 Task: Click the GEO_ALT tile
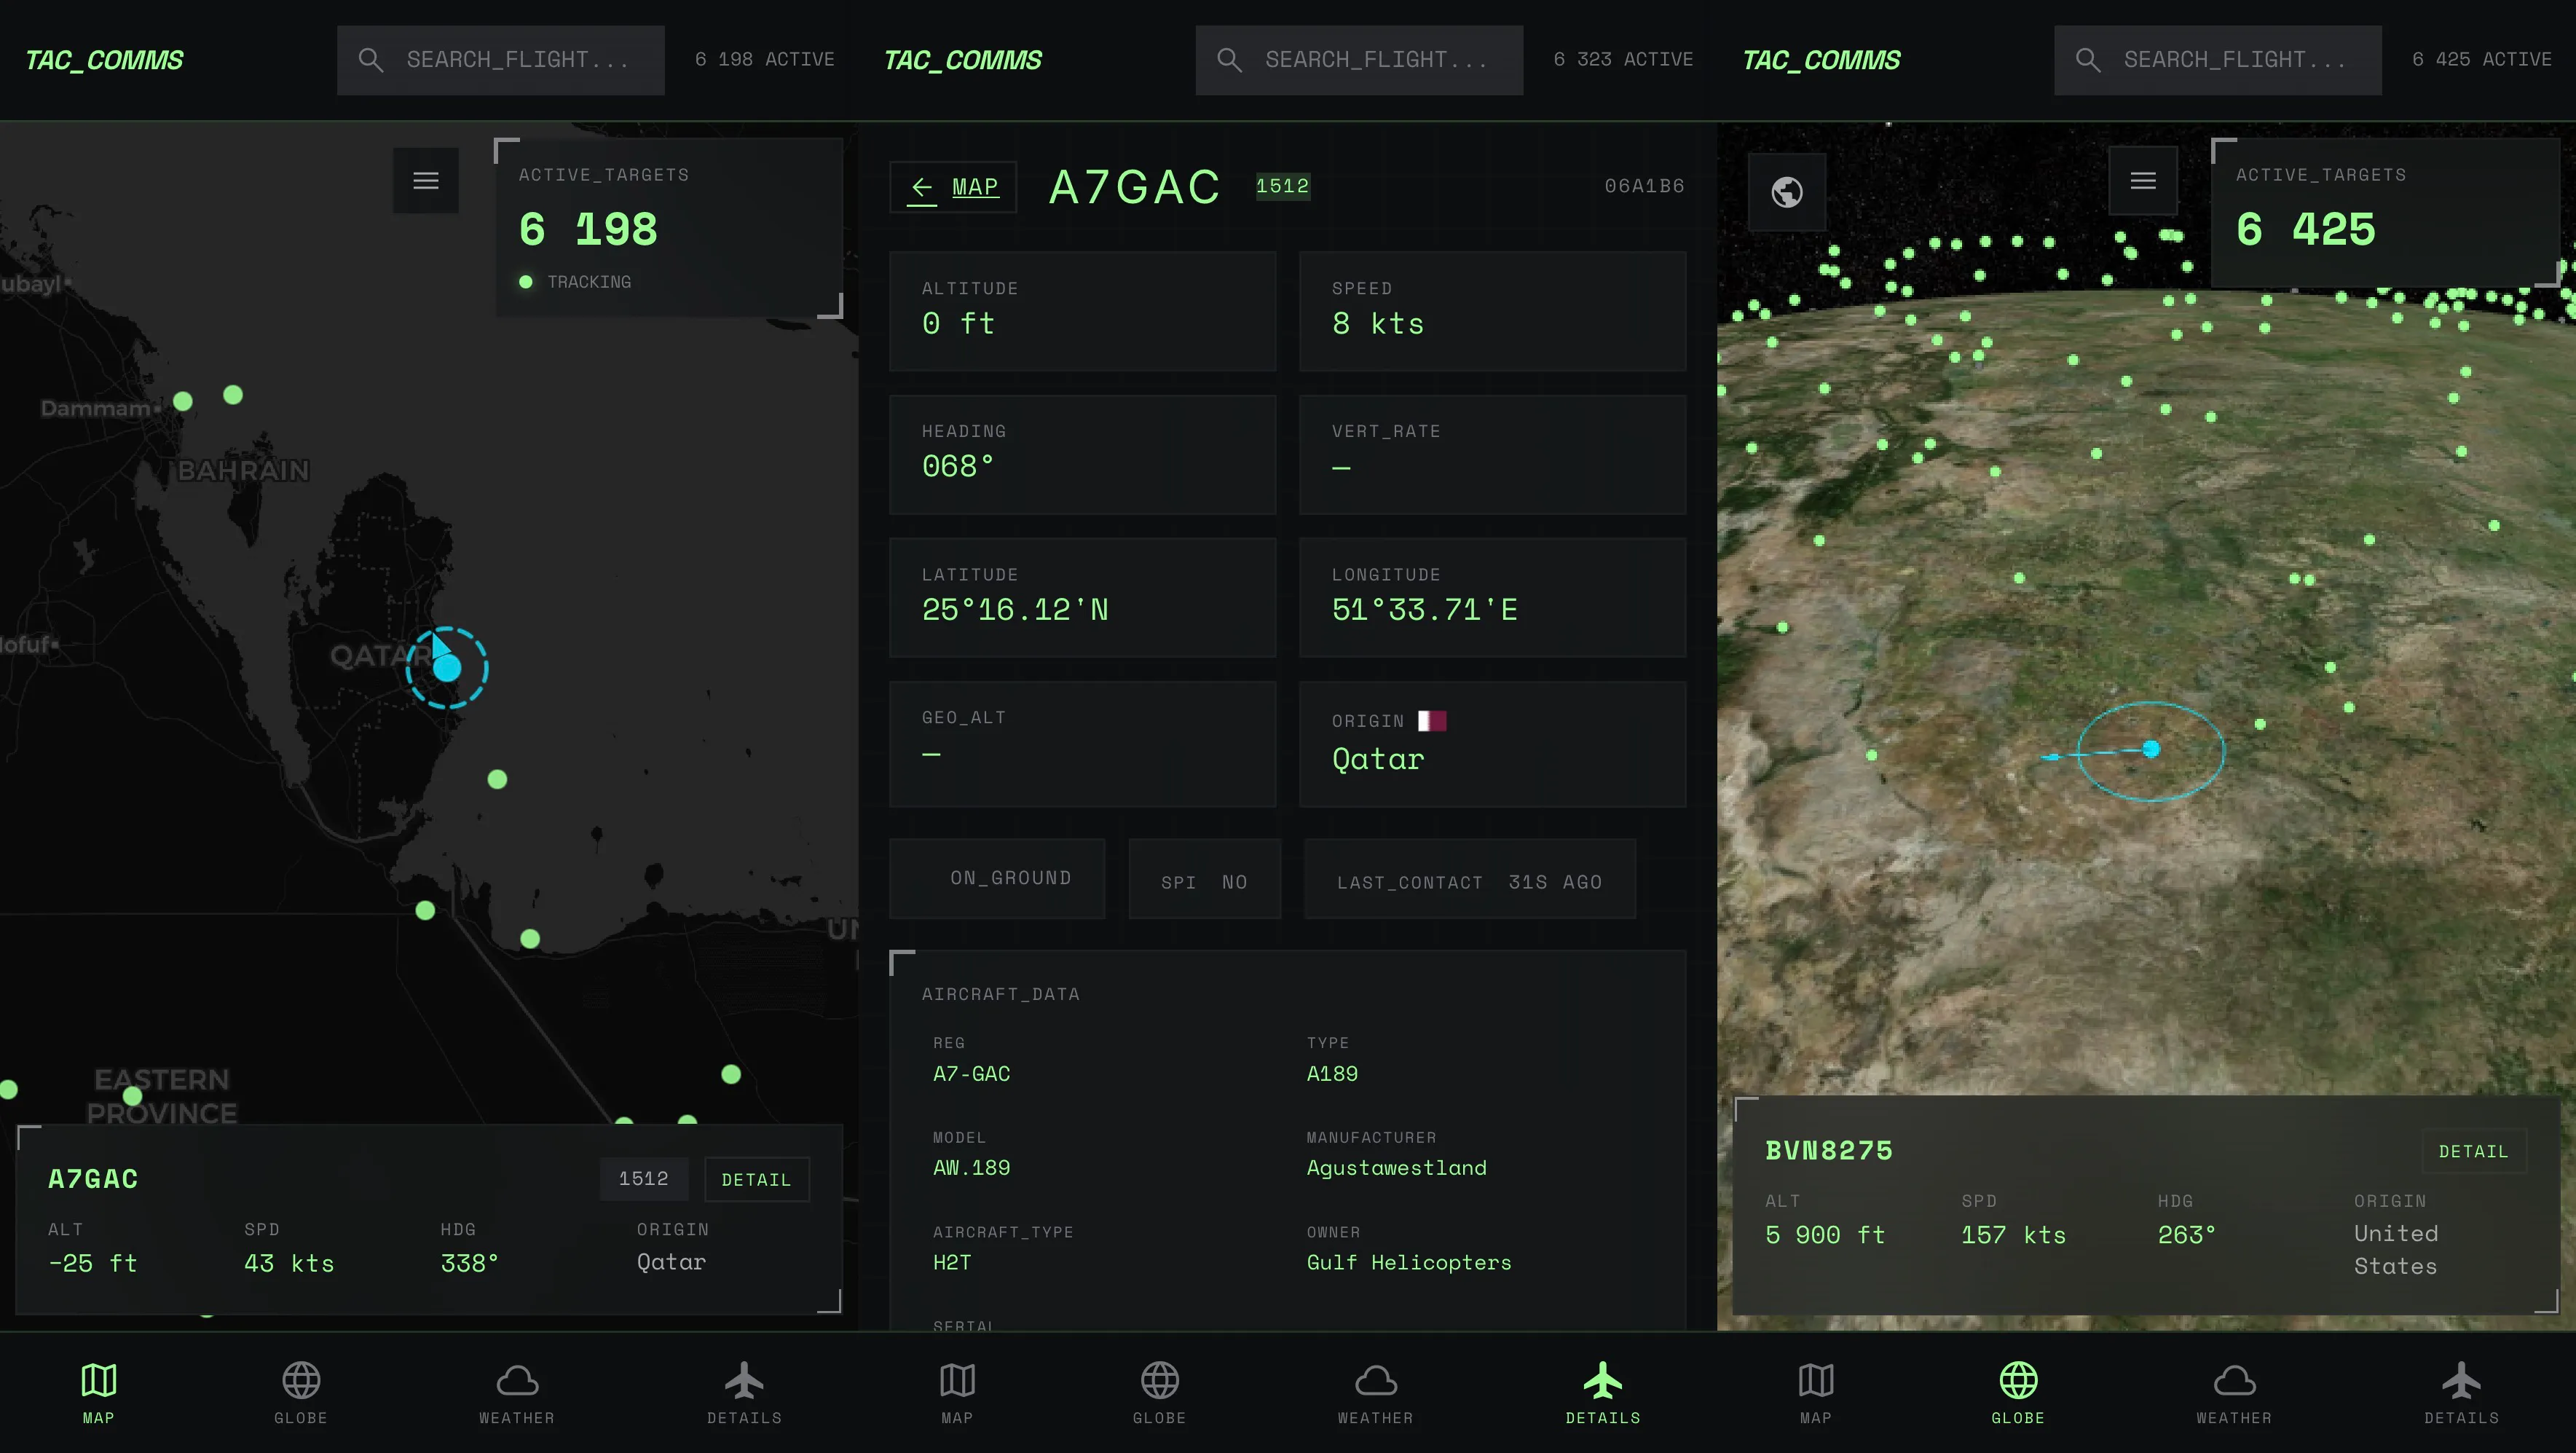pyautogui.click(x=1083, y=744)
